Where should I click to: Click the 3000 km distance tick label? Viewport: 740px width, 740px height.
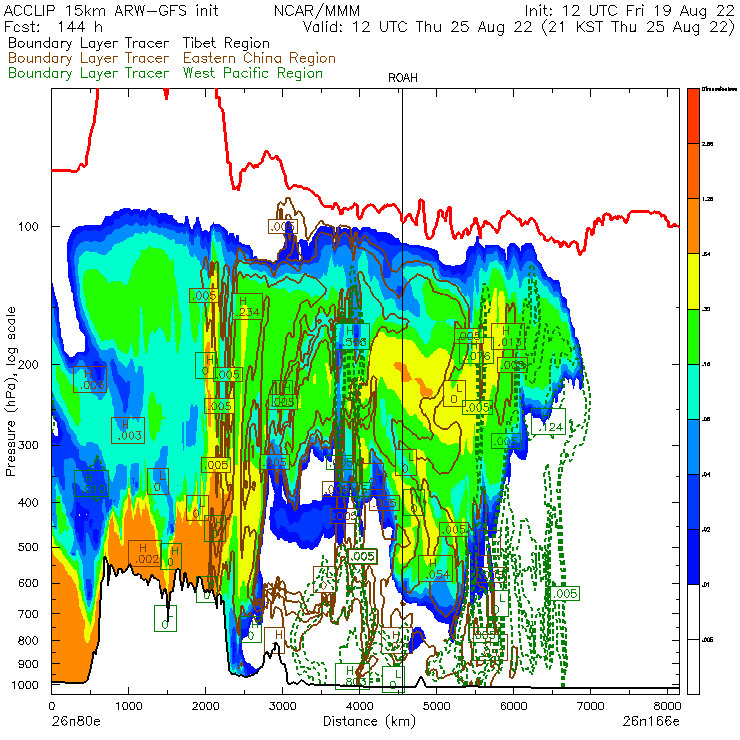click(x=282, y=706)
